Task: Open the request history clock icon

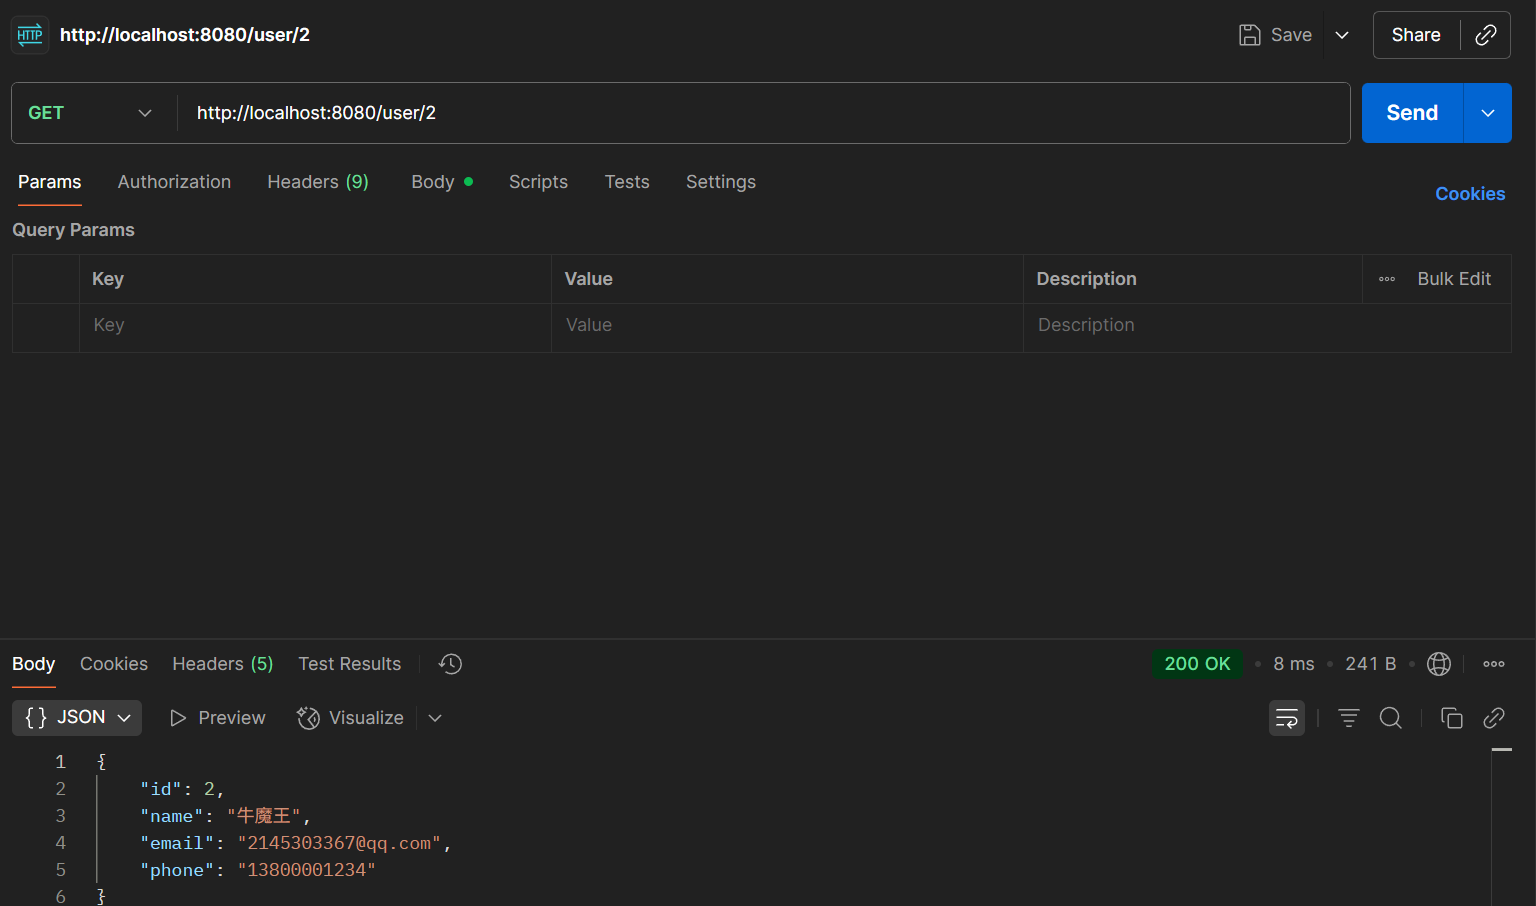Action: pos(449,663)
